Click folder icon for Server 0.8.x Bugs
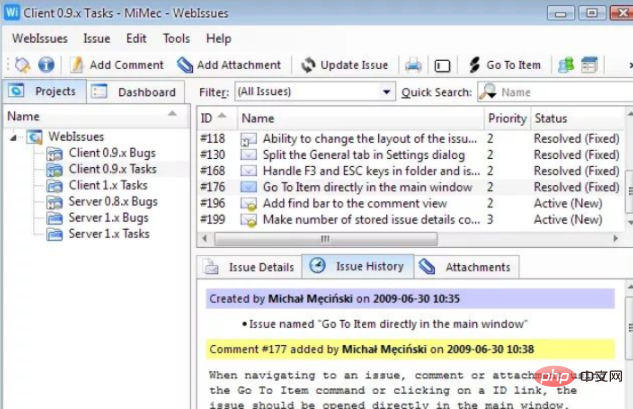Screen dimensions: 633x409 54,202
